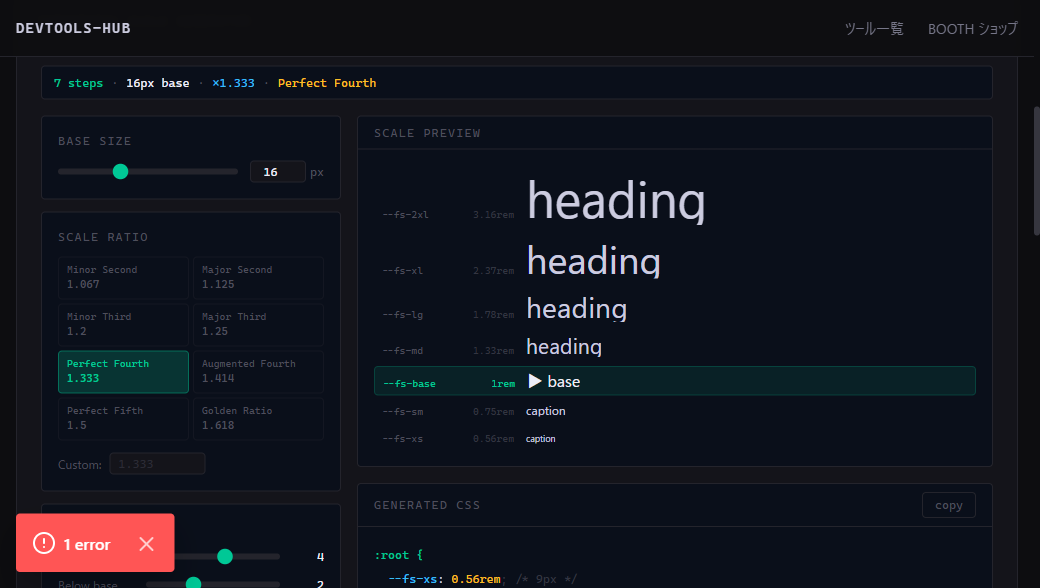
Task: Click the steps slider handle showing 4
Action: [225, 556]
